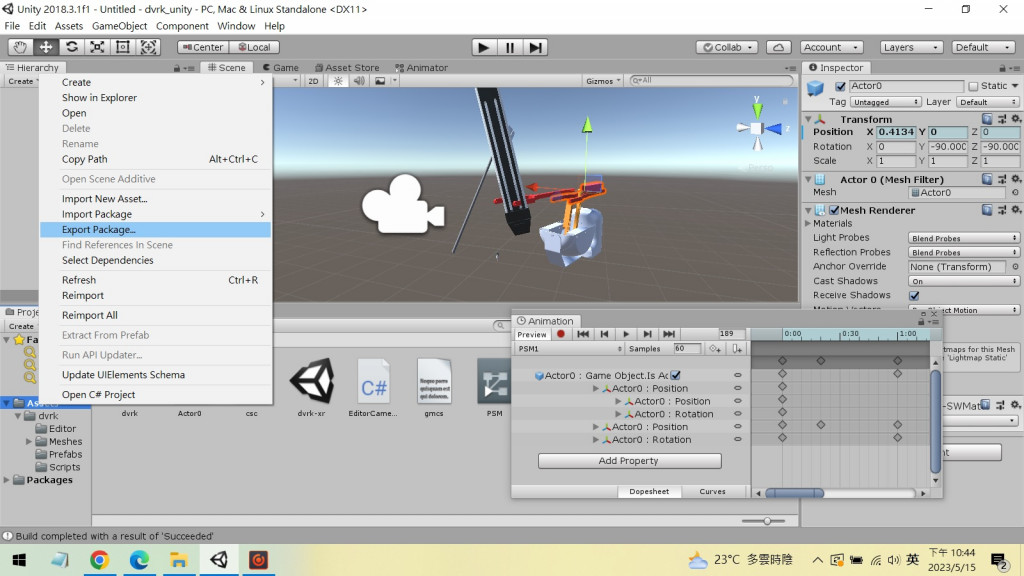Image resolution: width=1024 pixels, height=576 pixels.
Task: Click the Pause button in main toolbar
Action: tap(509, 47)
